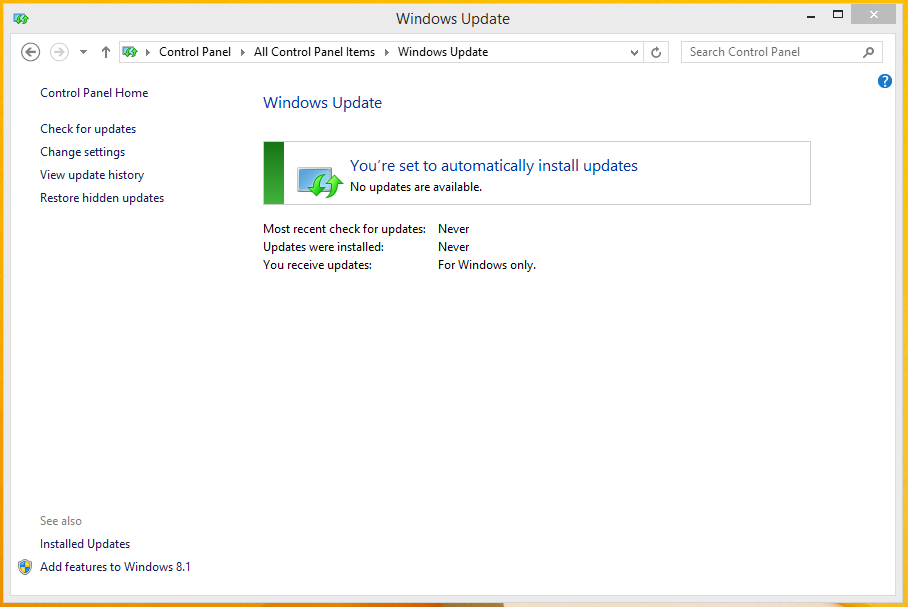Image resolution: width=908 pixels, height=607 pixels.
Task: Open Change settings link
Action: pyautogui.click(x=82, y=152)
